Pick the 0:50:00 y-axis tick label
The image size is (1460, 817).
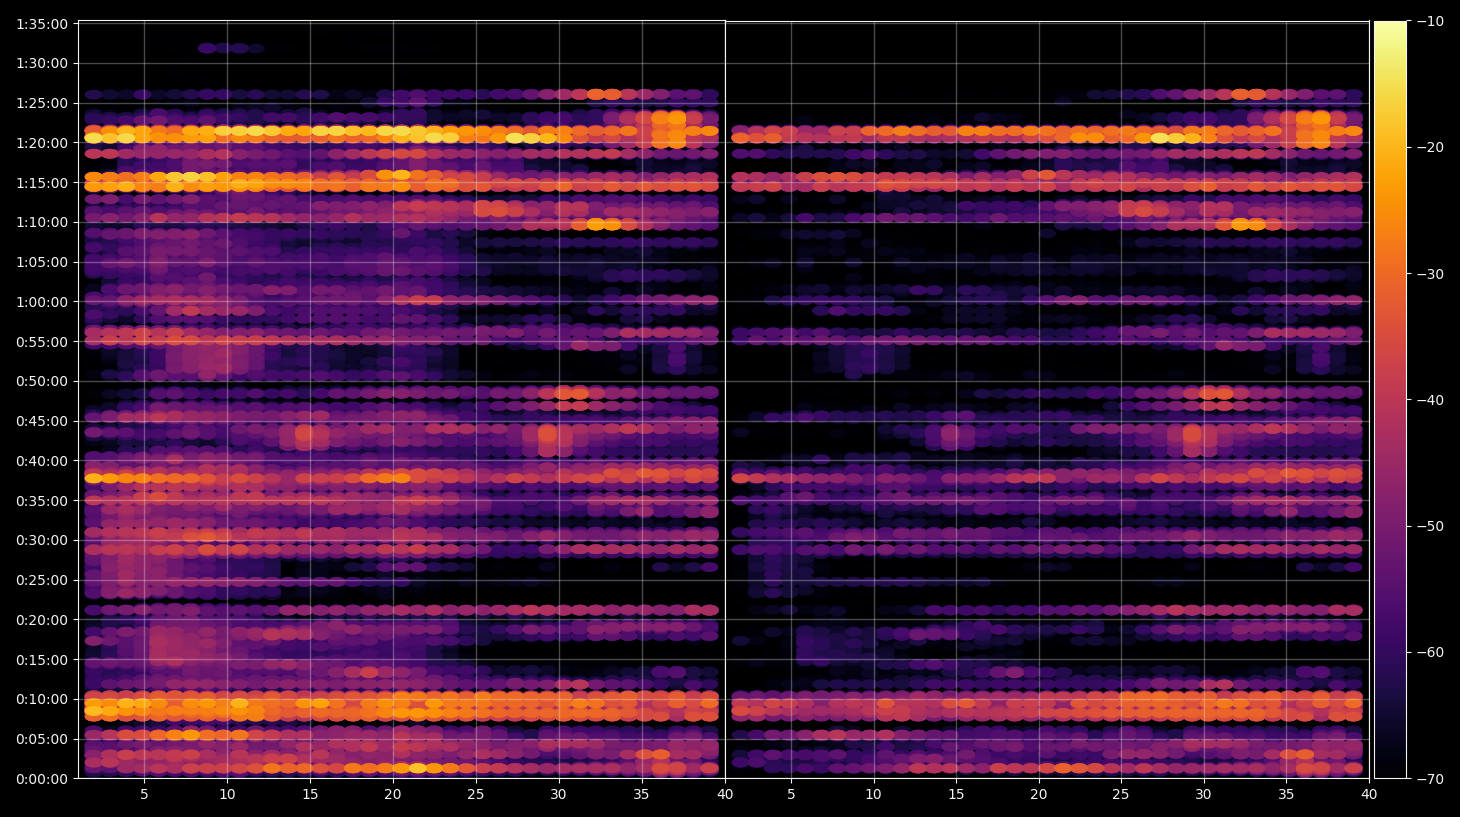(x=42, y=381)
